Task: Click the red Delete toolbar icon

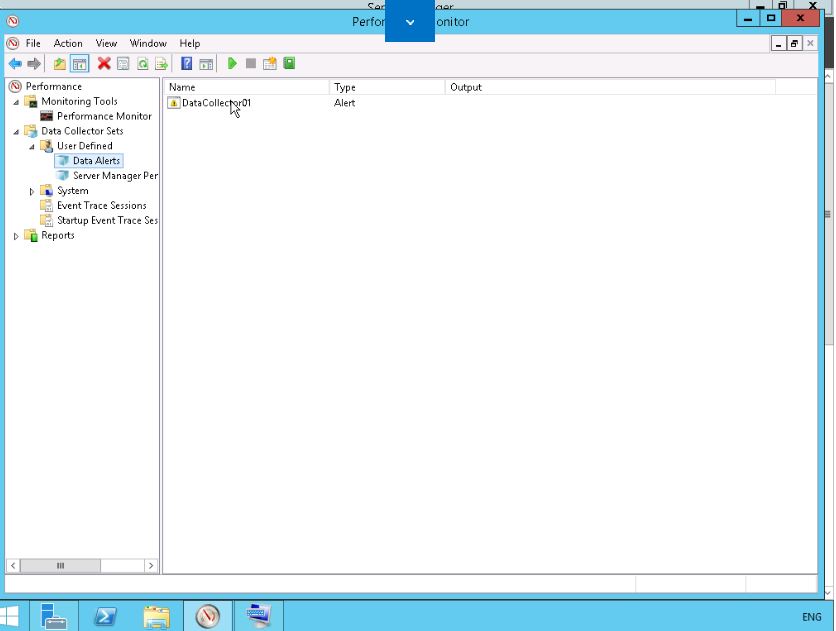Action: click(x=104, y=64)
